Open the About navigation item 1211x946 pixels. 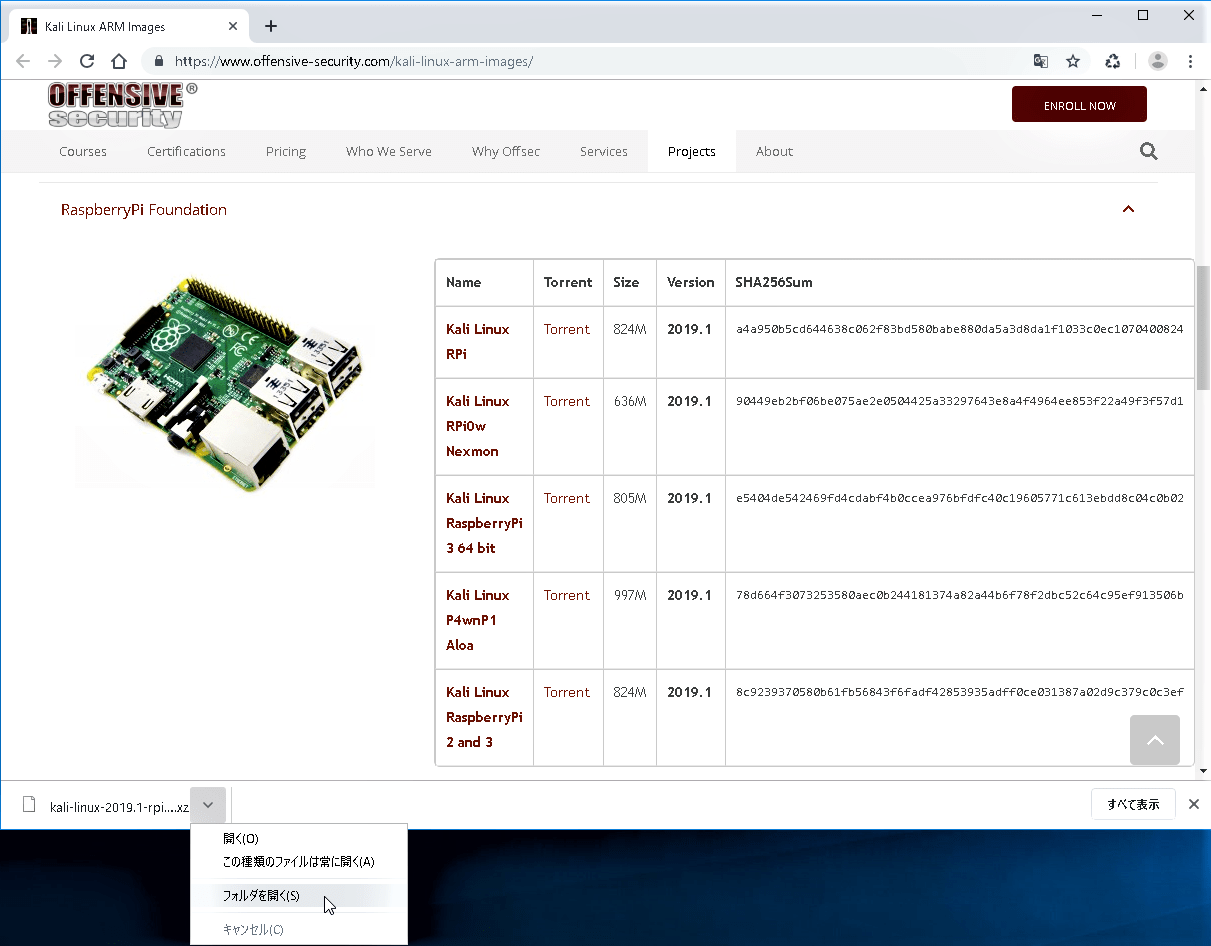coord(774,152)
